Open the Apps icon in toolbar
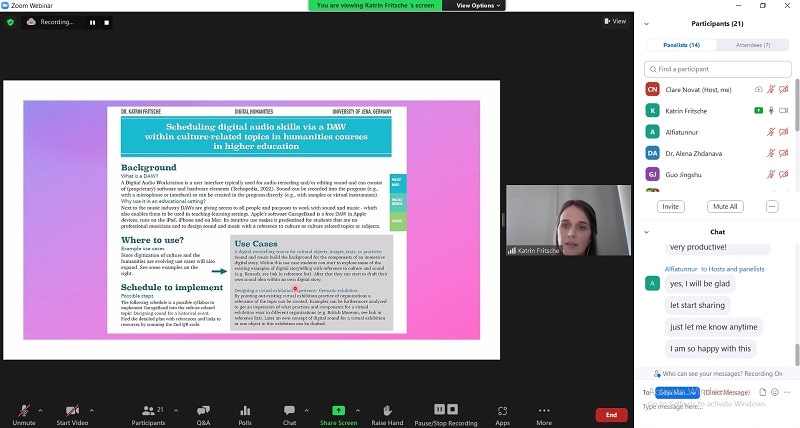This screenshot has height=428, width=800. (x=502, y=413)
